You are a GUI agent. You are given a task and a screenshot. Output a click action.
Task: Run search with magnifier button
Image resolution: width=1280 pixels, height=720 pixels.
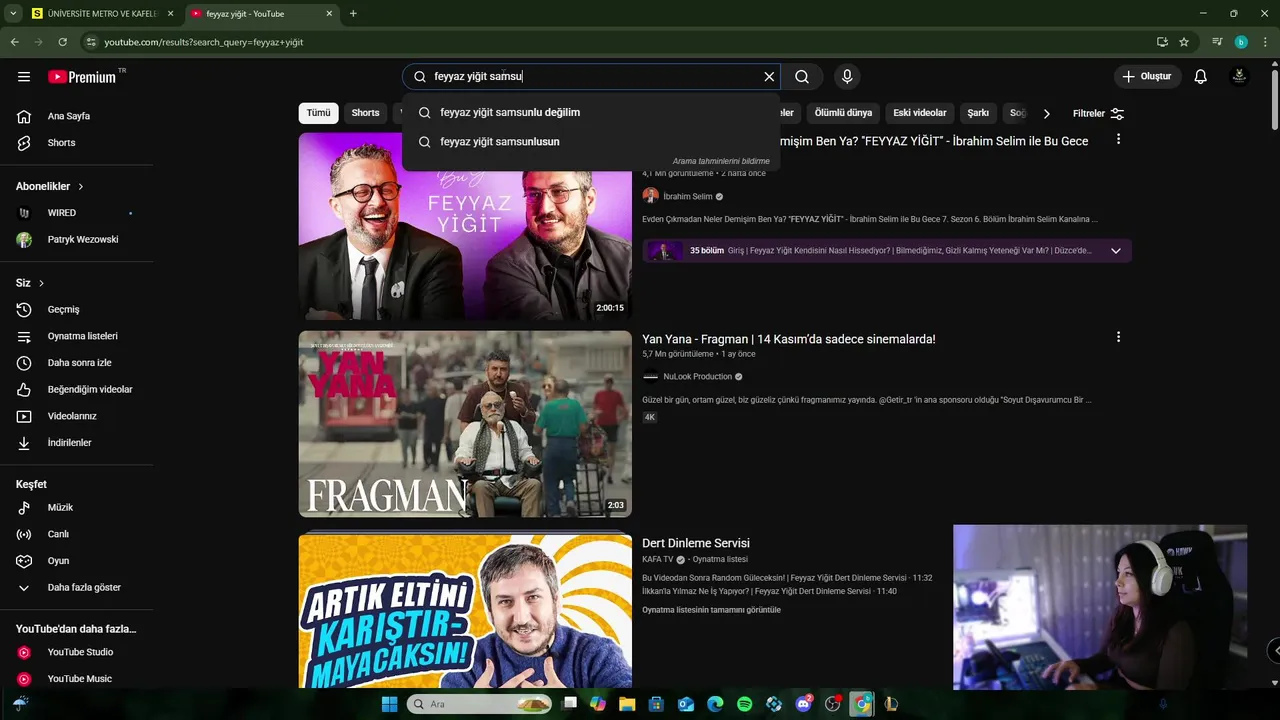click(x=802, y=77)
